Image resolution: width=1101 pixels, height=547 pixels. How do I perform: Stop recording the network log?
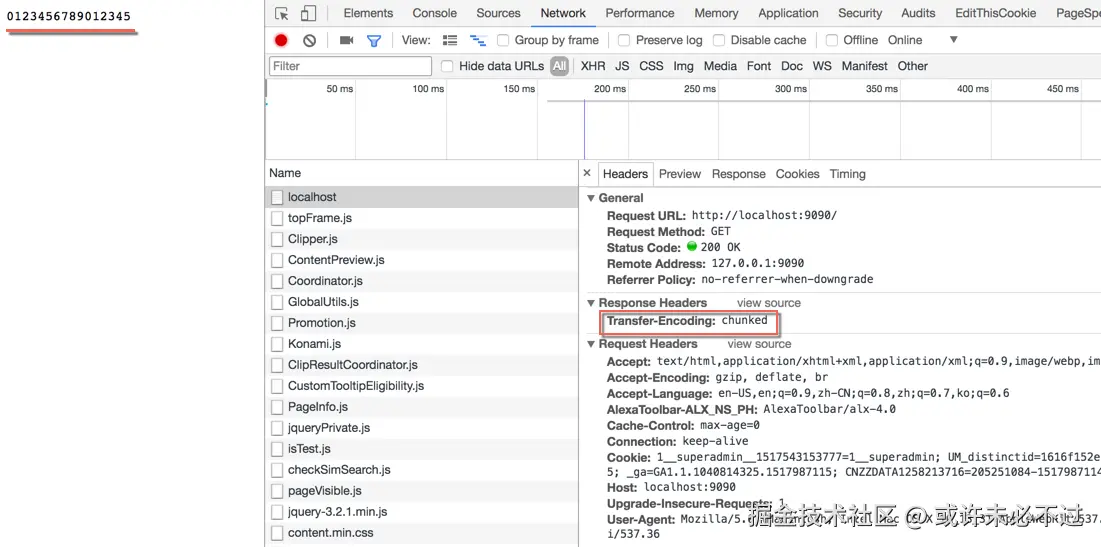click(x=282, y=40)
